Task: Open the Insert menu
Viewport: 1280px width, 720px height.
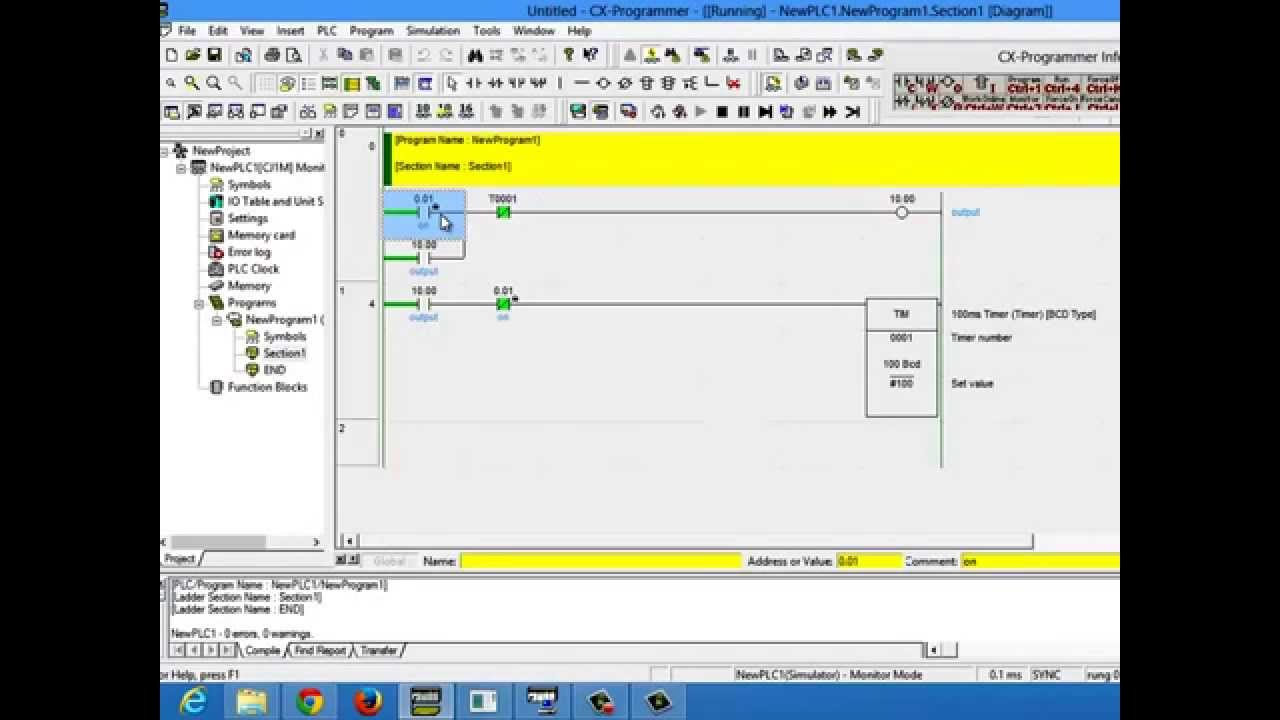Action: 290,31
